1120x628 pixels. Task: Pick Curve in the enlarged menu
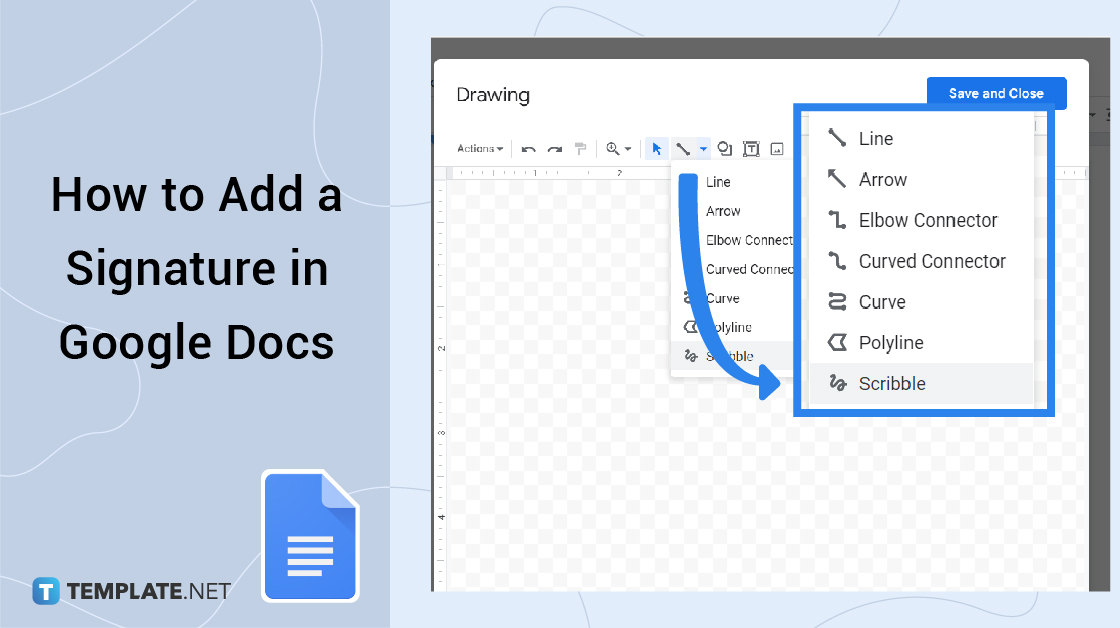pos(881,302)
